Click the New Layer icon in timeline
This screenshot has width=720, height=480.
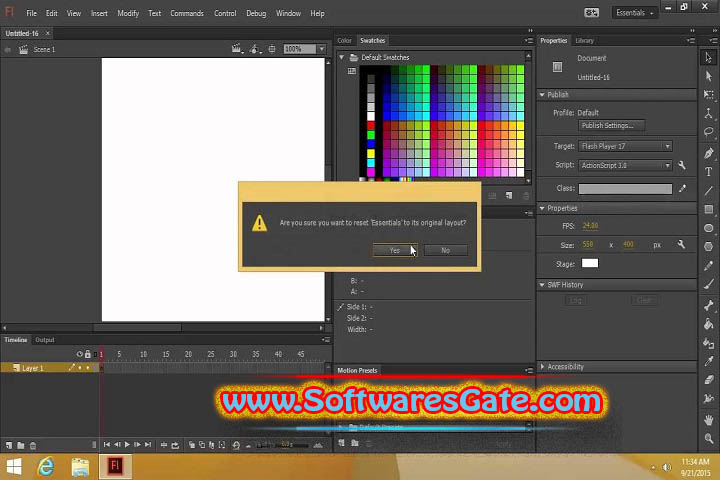[x=9, y=445]
